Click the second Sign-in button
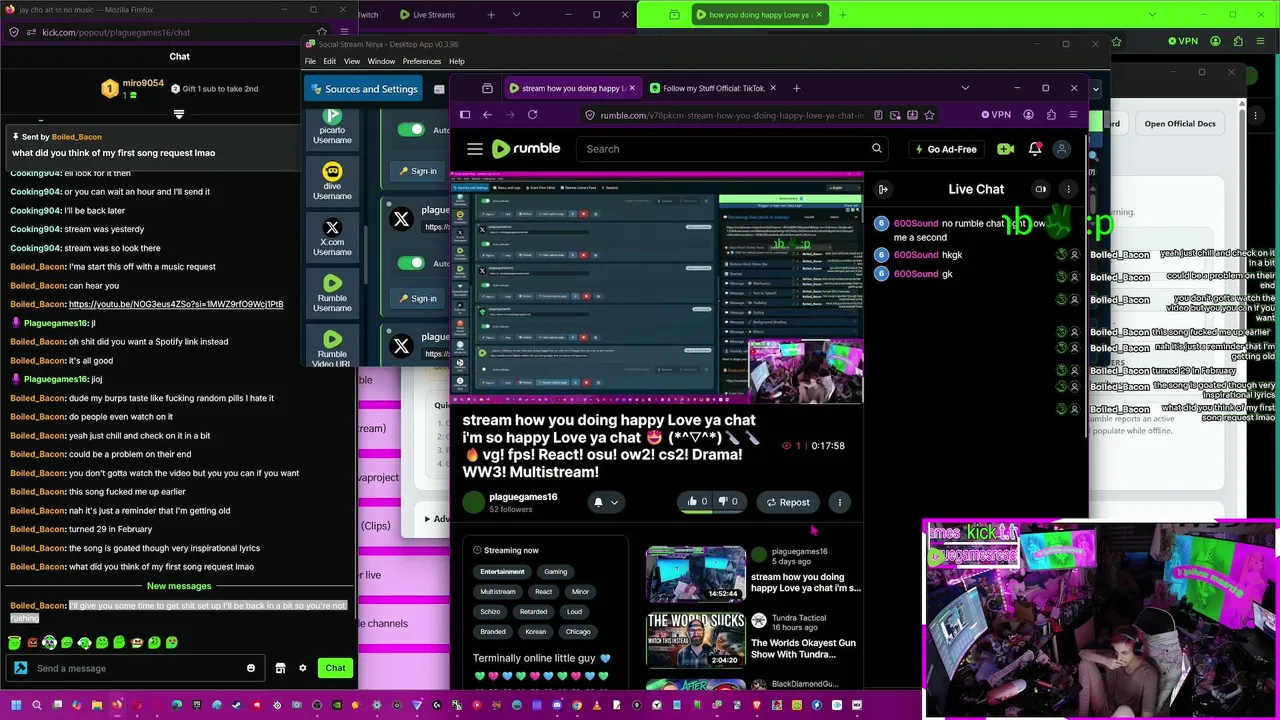The image size is (1280, 720). tap(417, 298)
